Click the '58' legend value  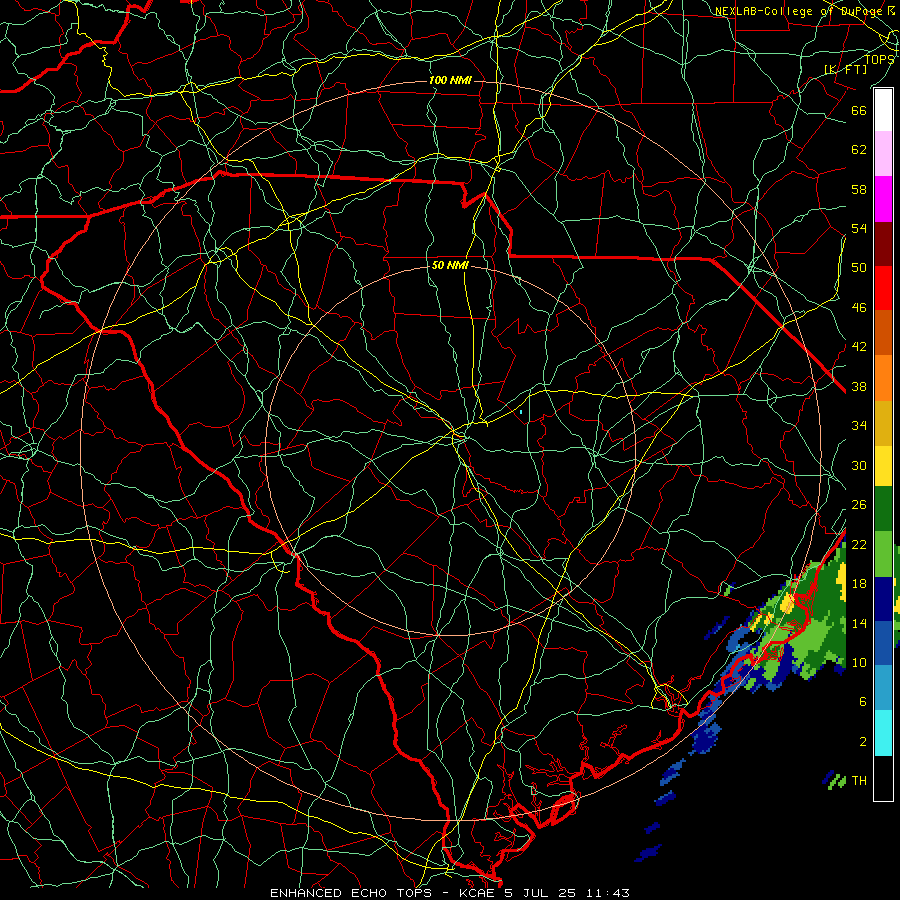tap(859, 189)
